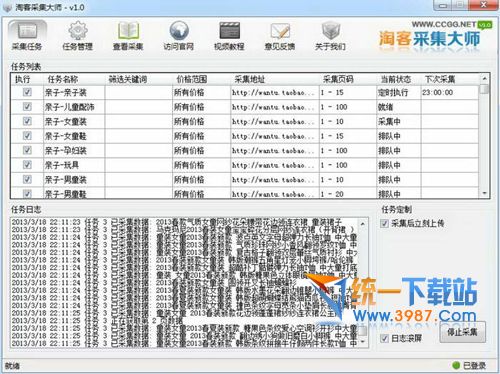Click the 访问官网 globe icon
The width and height of the screenshot is (500, 374).
tap(179, 36)
